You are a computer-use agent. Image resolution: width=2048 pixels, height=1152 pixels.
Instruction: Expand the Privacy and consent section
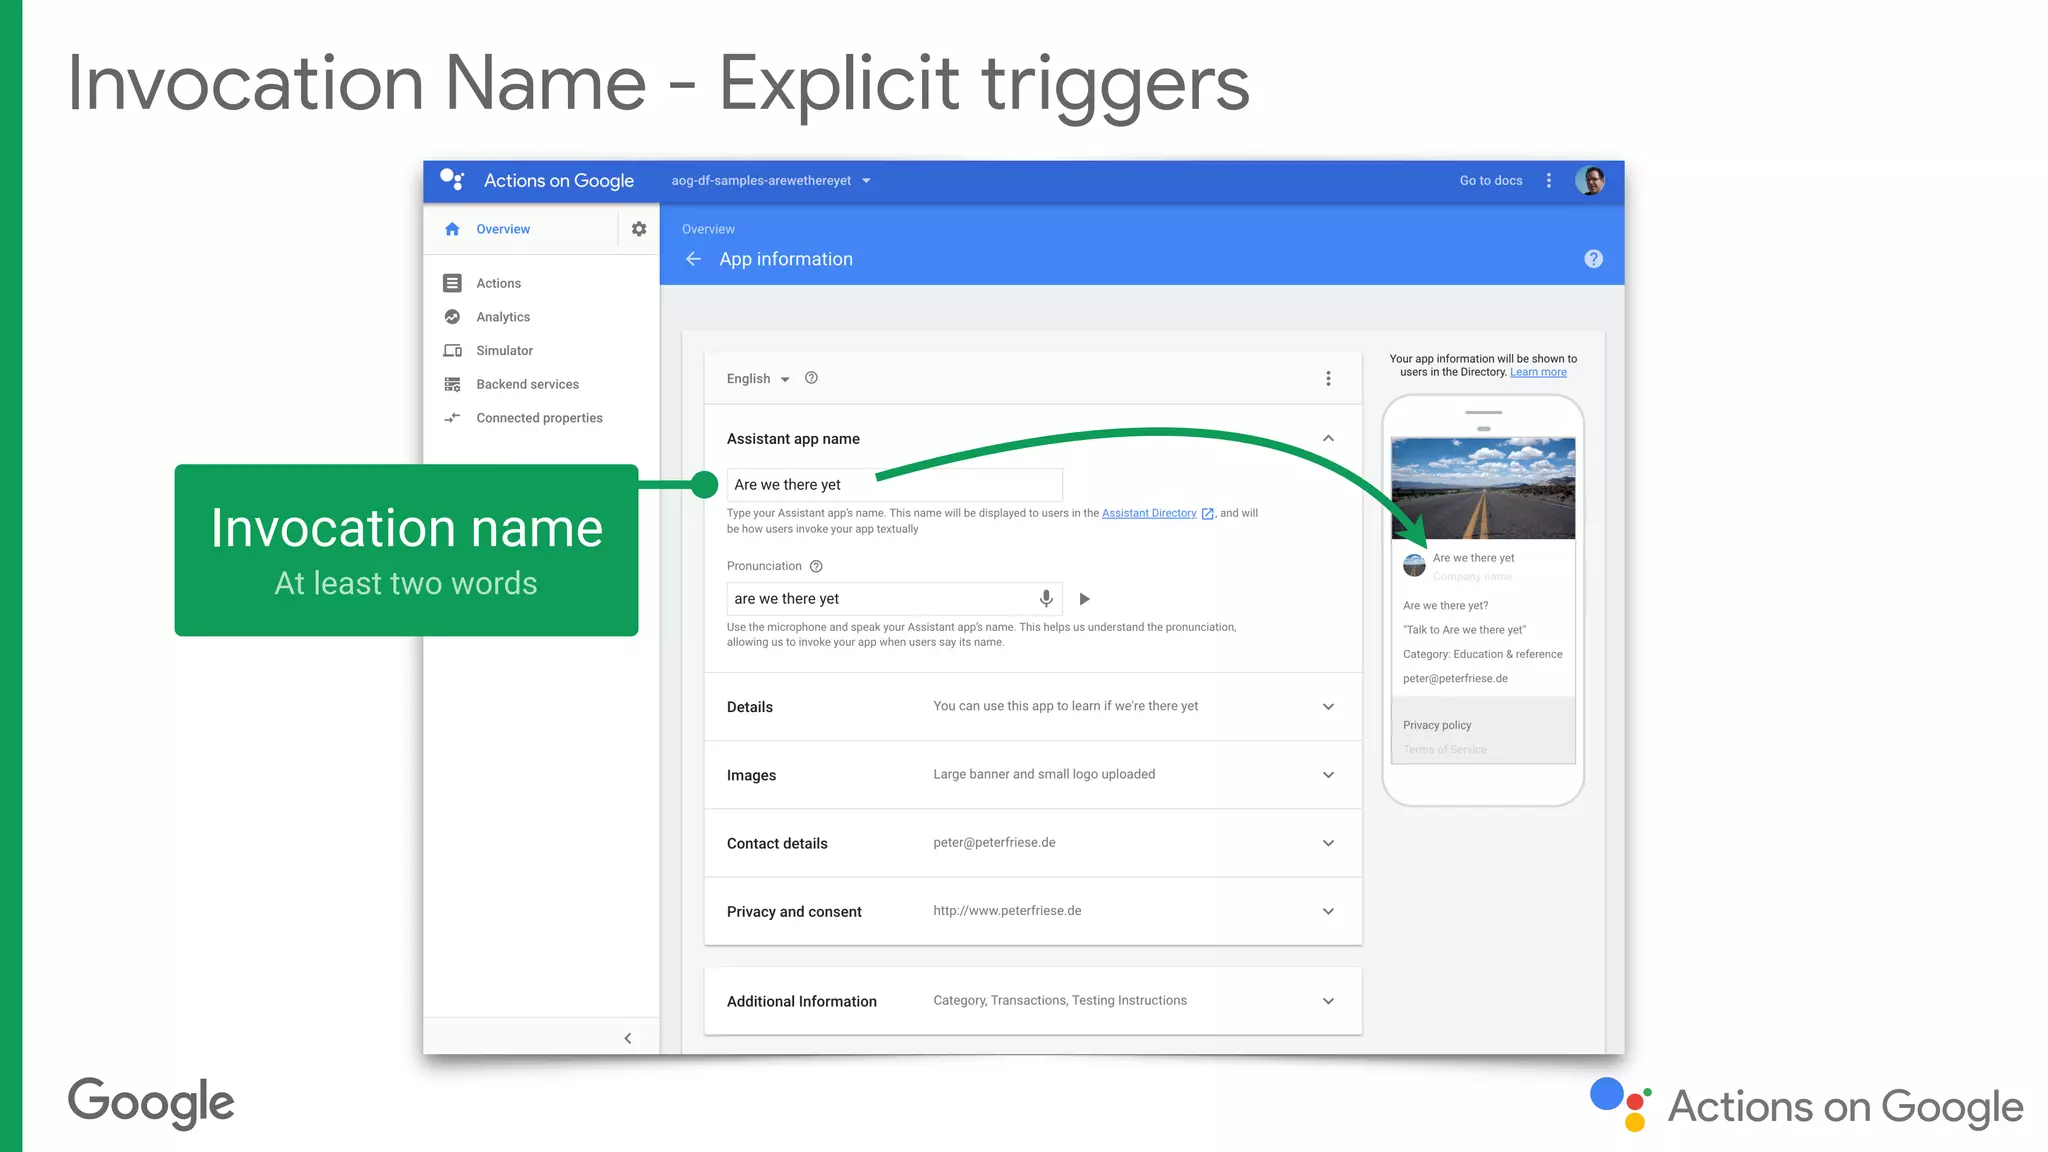1328,911
